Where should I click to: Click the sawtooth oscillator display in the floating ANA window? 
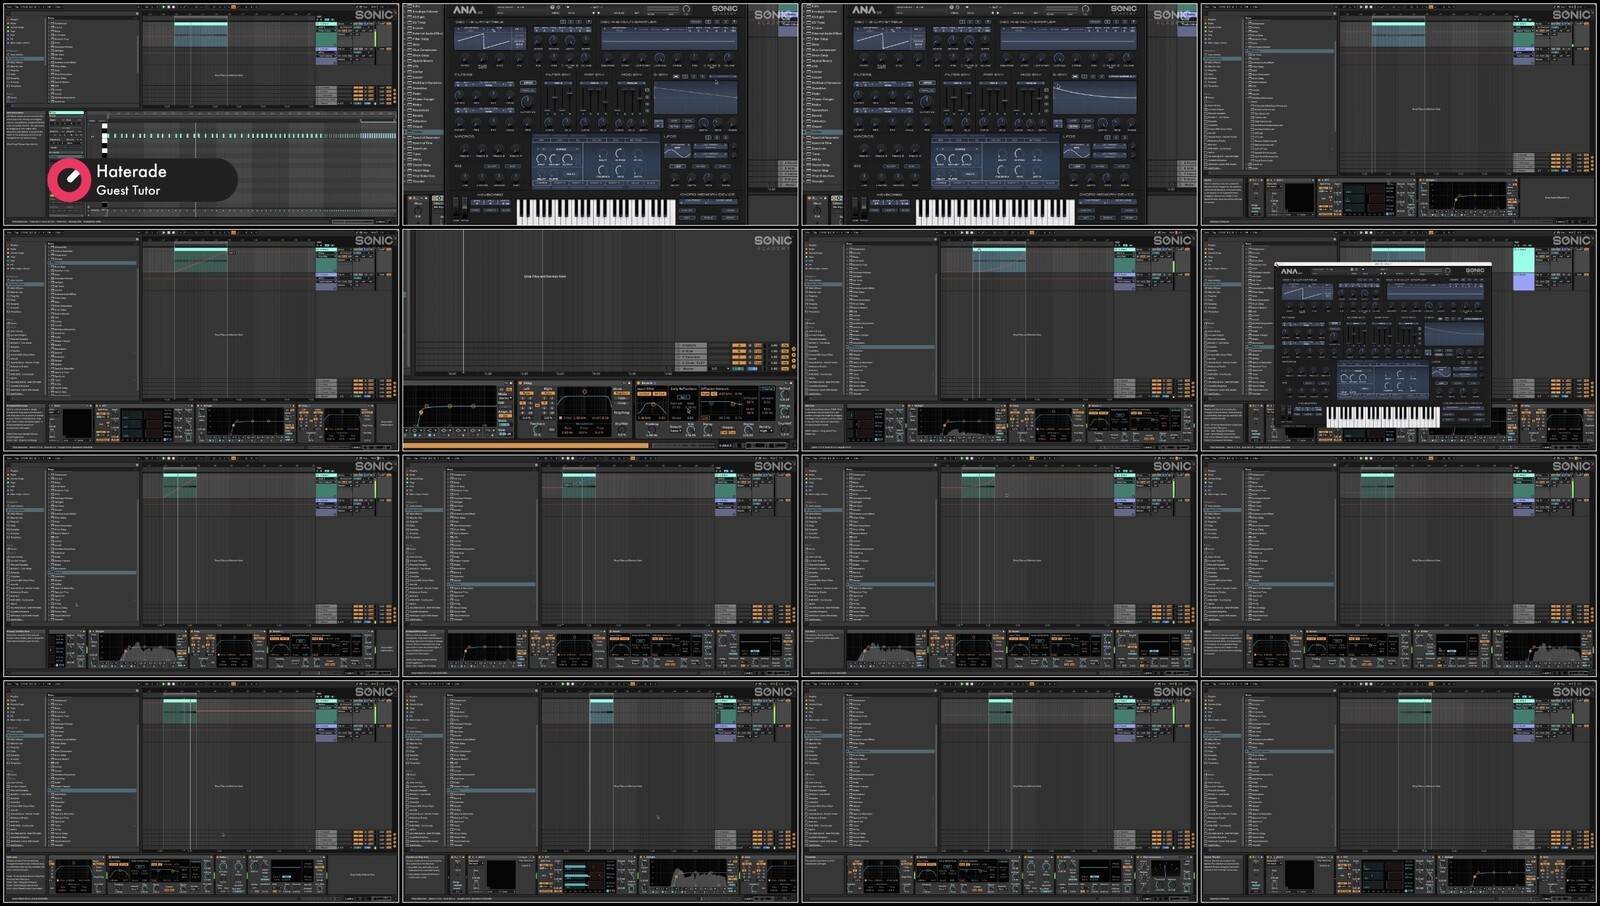pos(1307,291)
